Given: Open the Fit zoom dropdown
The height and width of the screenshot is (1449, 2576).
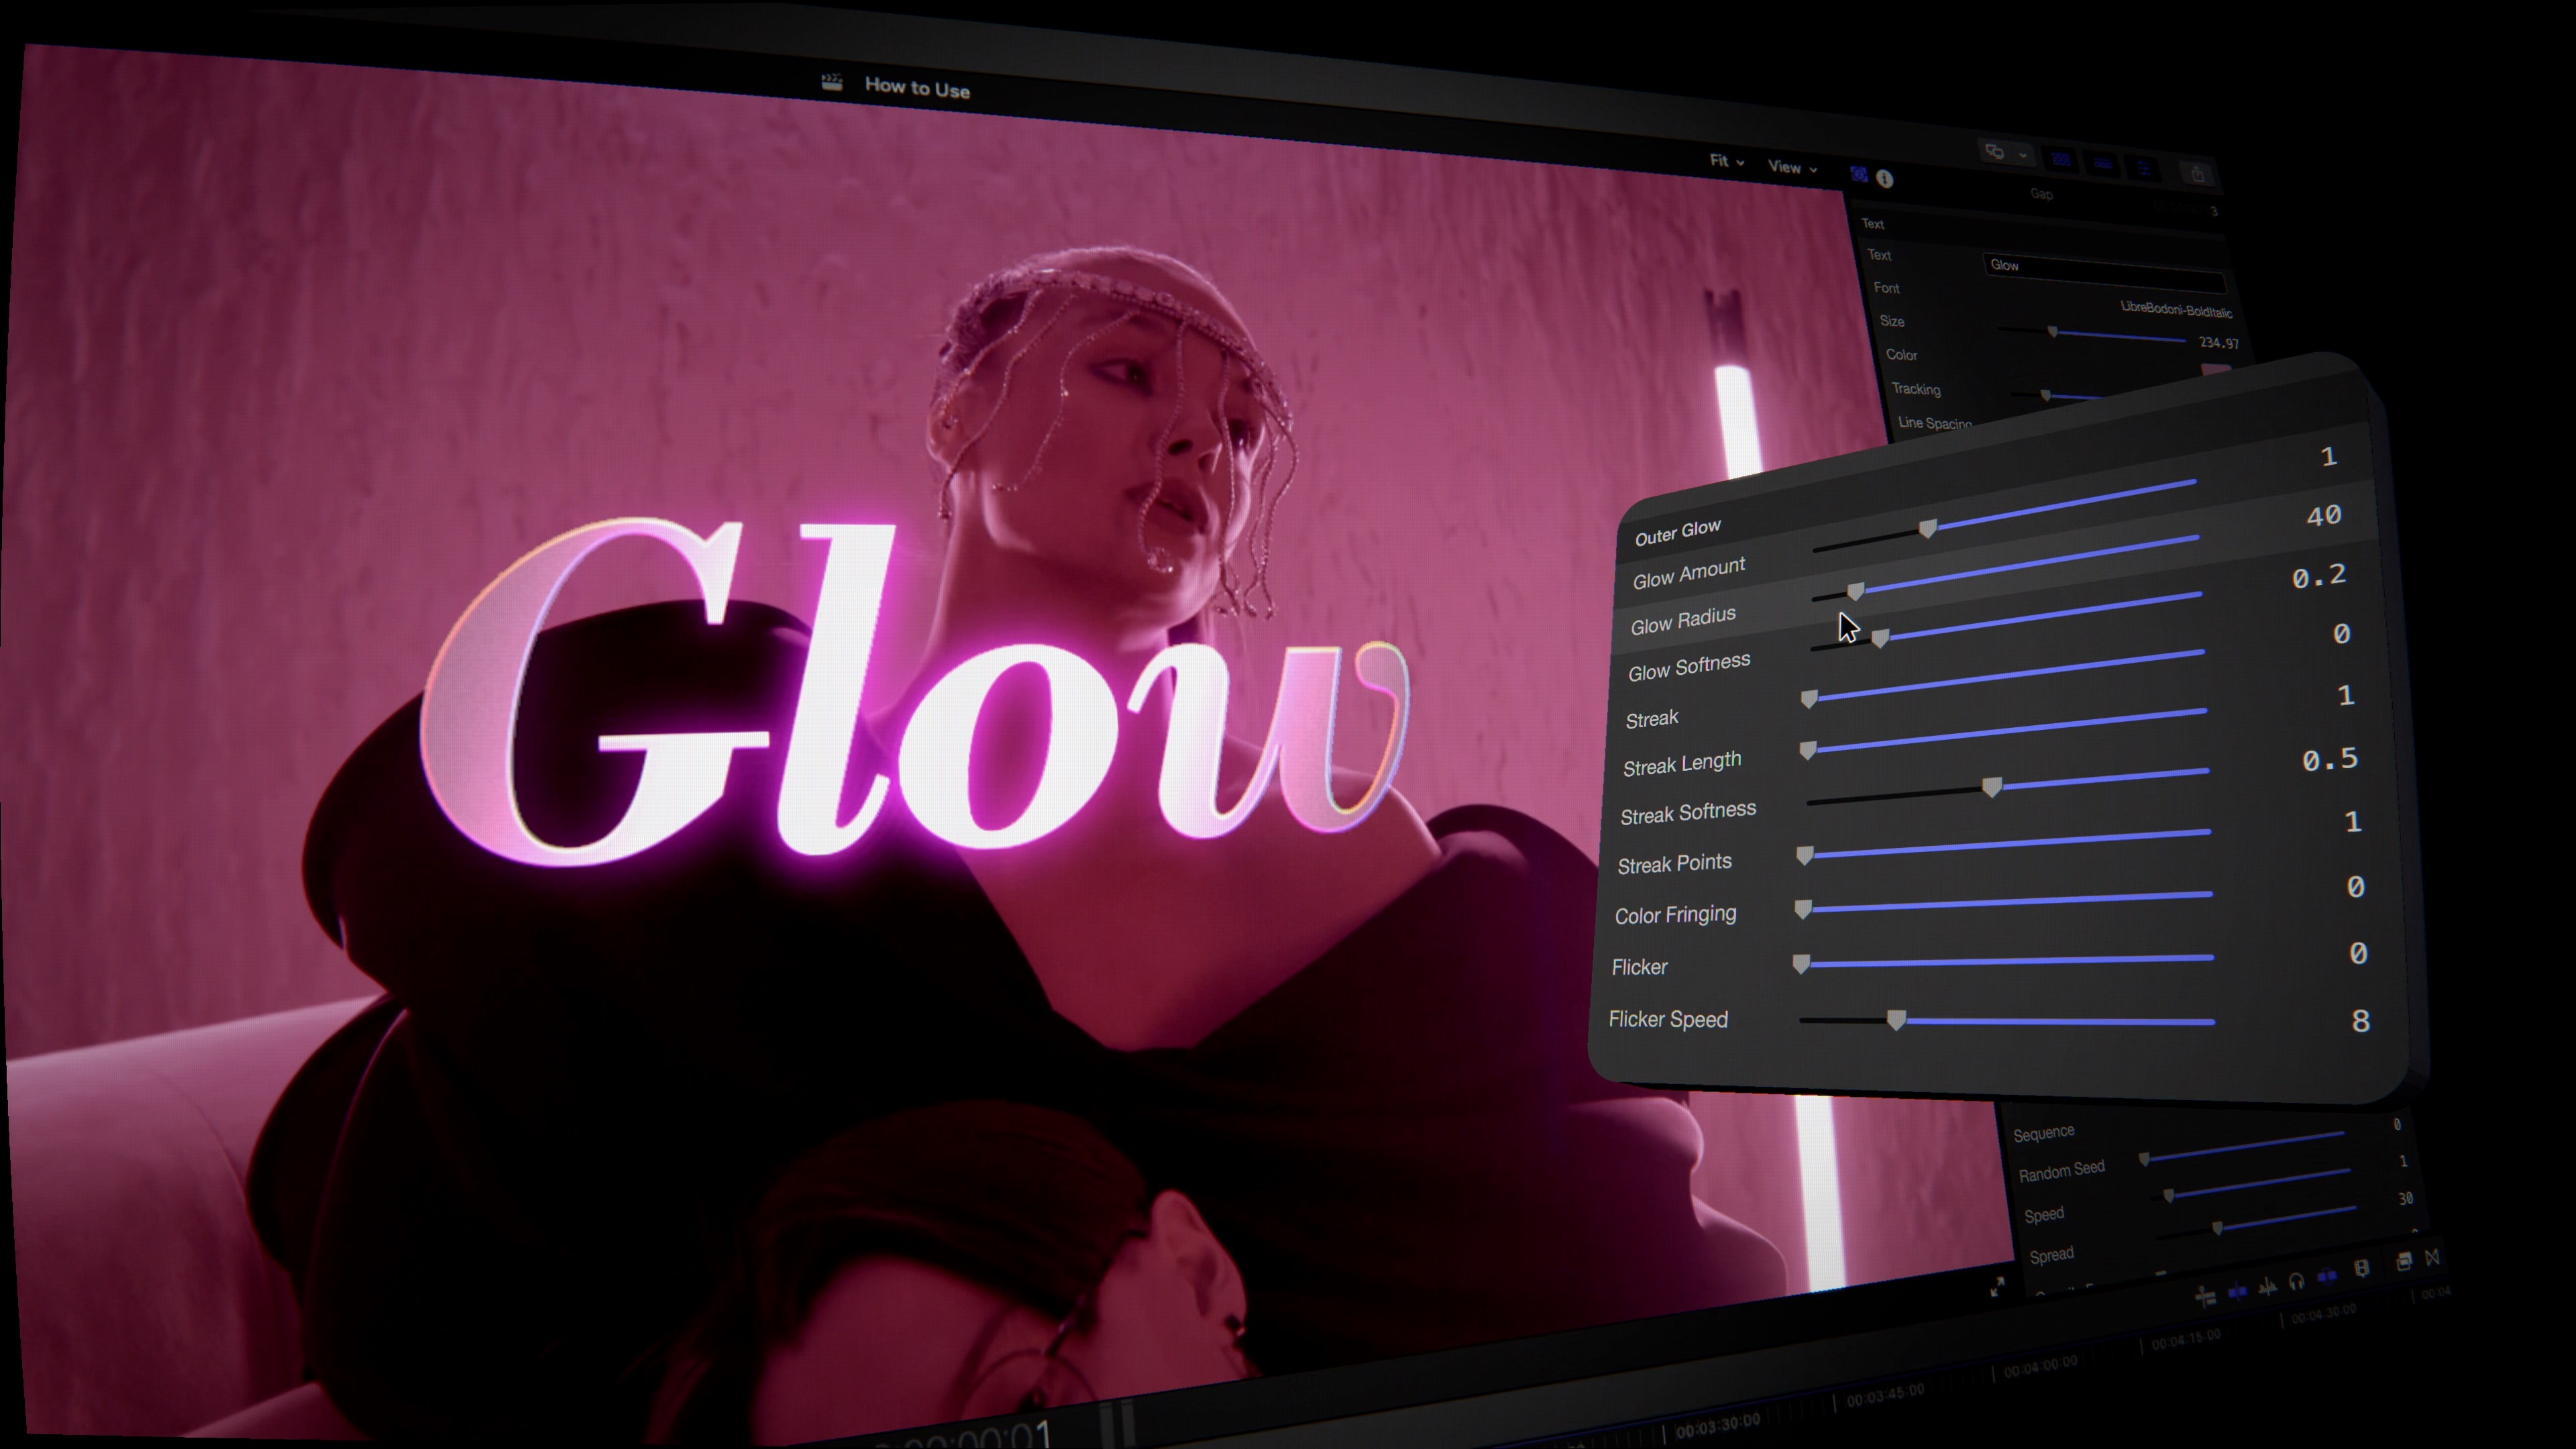Looking at the screenshot, I should (x=1726, y=161).
